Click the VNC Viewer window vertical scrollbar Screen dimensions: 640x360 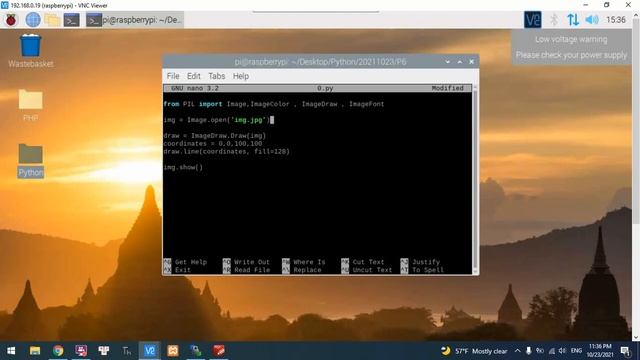click(x=636, y=176)
